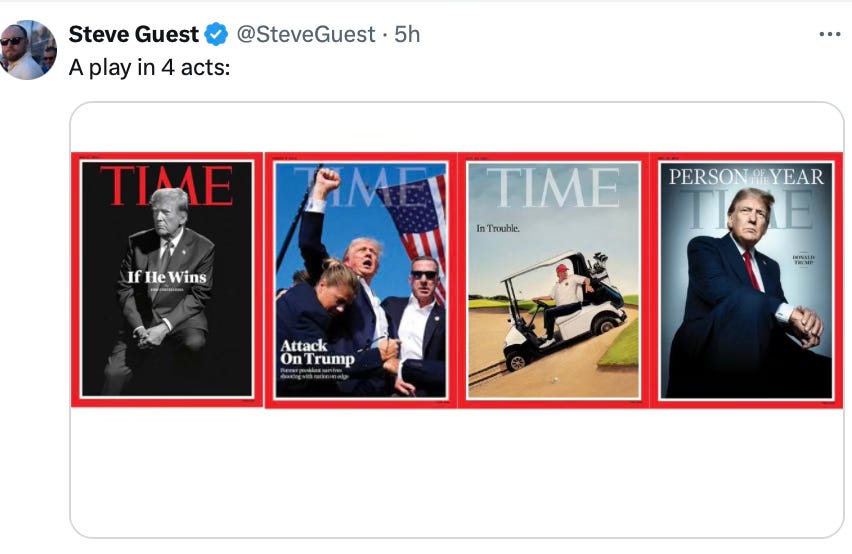Open the @SteveGuest handle link

coord(304,35)
